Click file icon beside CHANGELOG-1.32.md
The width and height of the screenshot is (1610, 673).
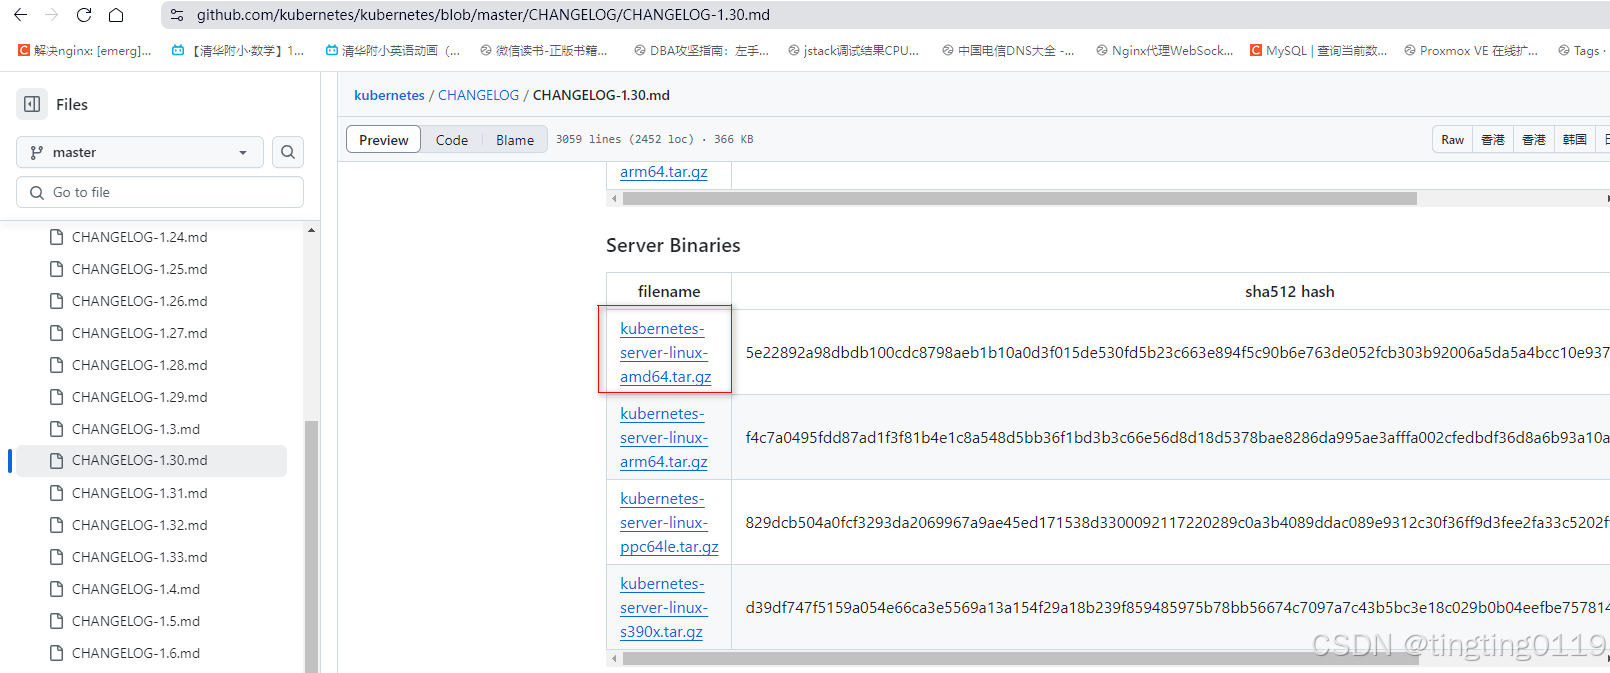[x=56, y=525]
